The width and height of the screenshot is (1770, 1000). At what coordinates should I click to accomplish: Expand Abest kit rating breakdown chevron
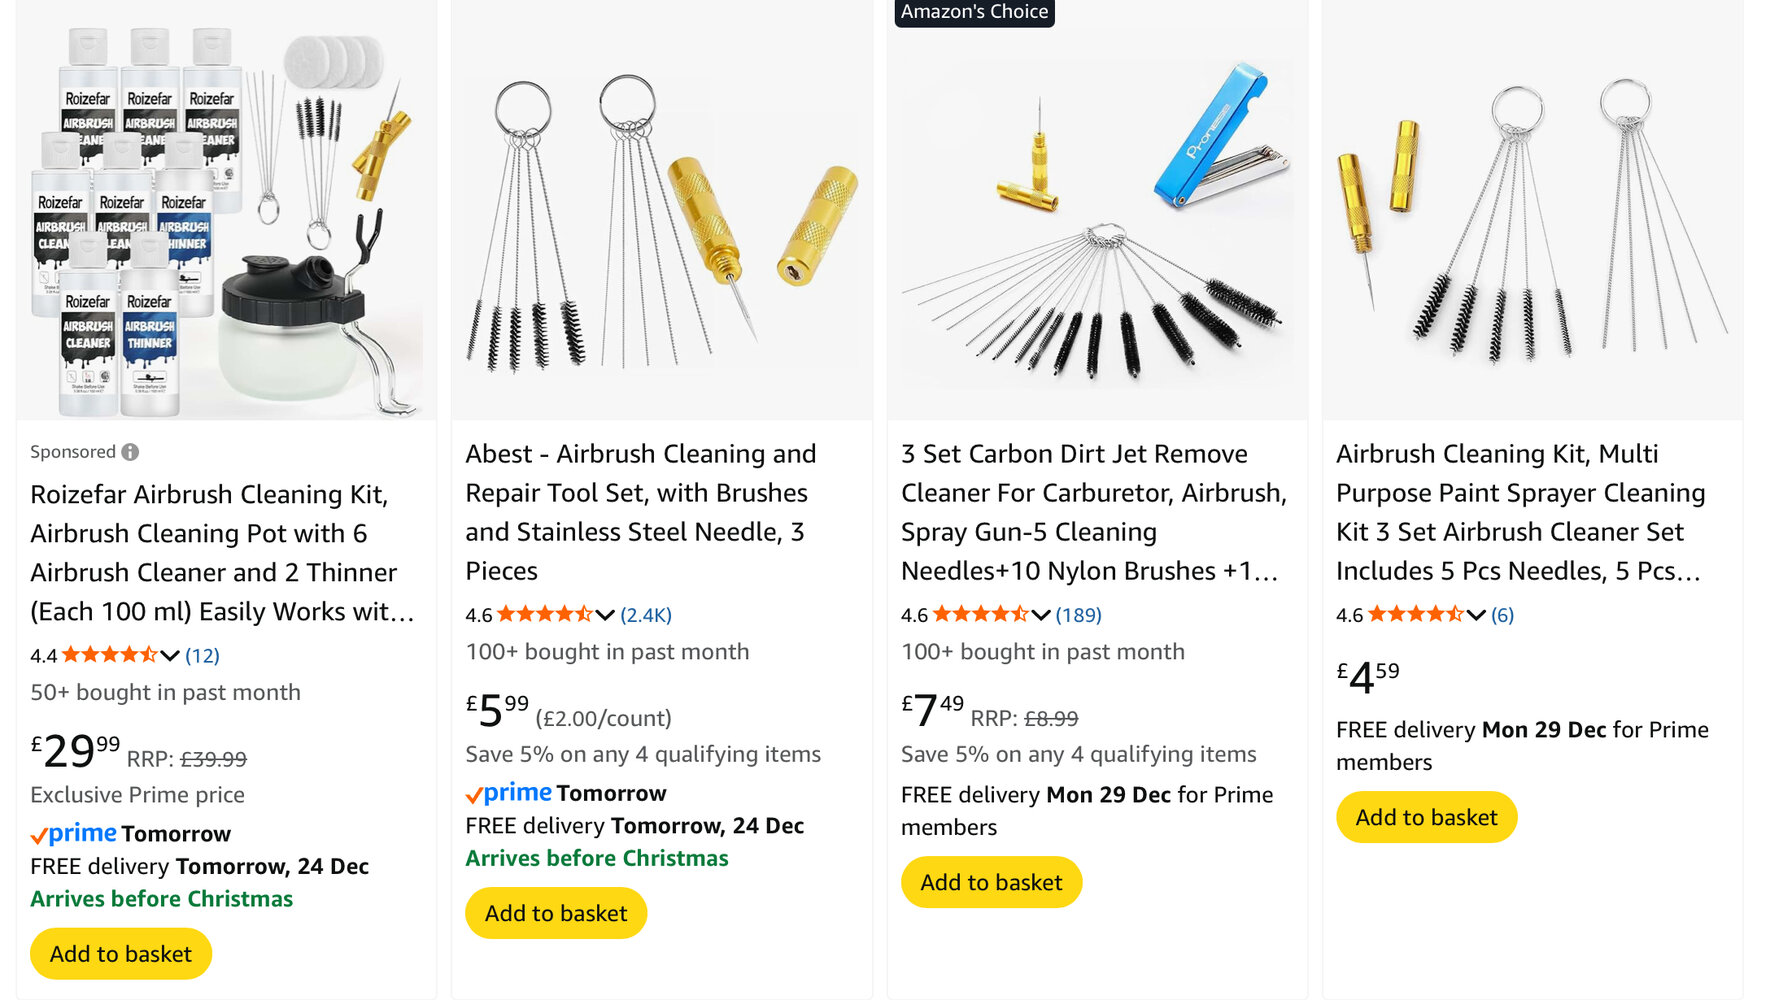(x=605, y=615)
